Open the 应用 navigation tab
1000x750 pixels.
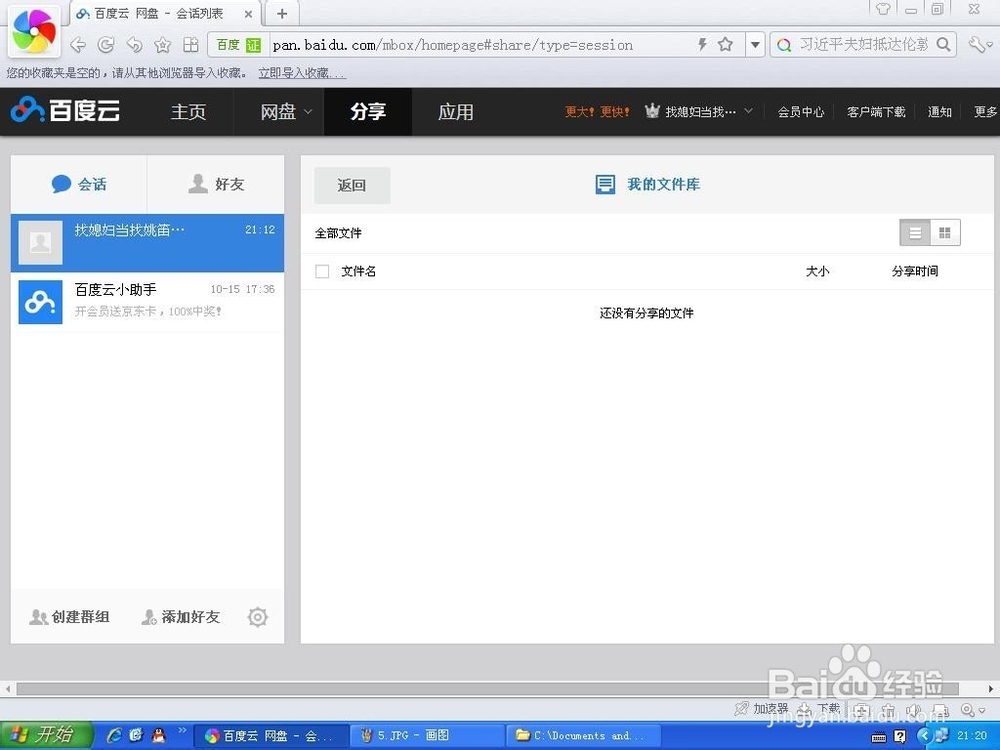point(455,112)
